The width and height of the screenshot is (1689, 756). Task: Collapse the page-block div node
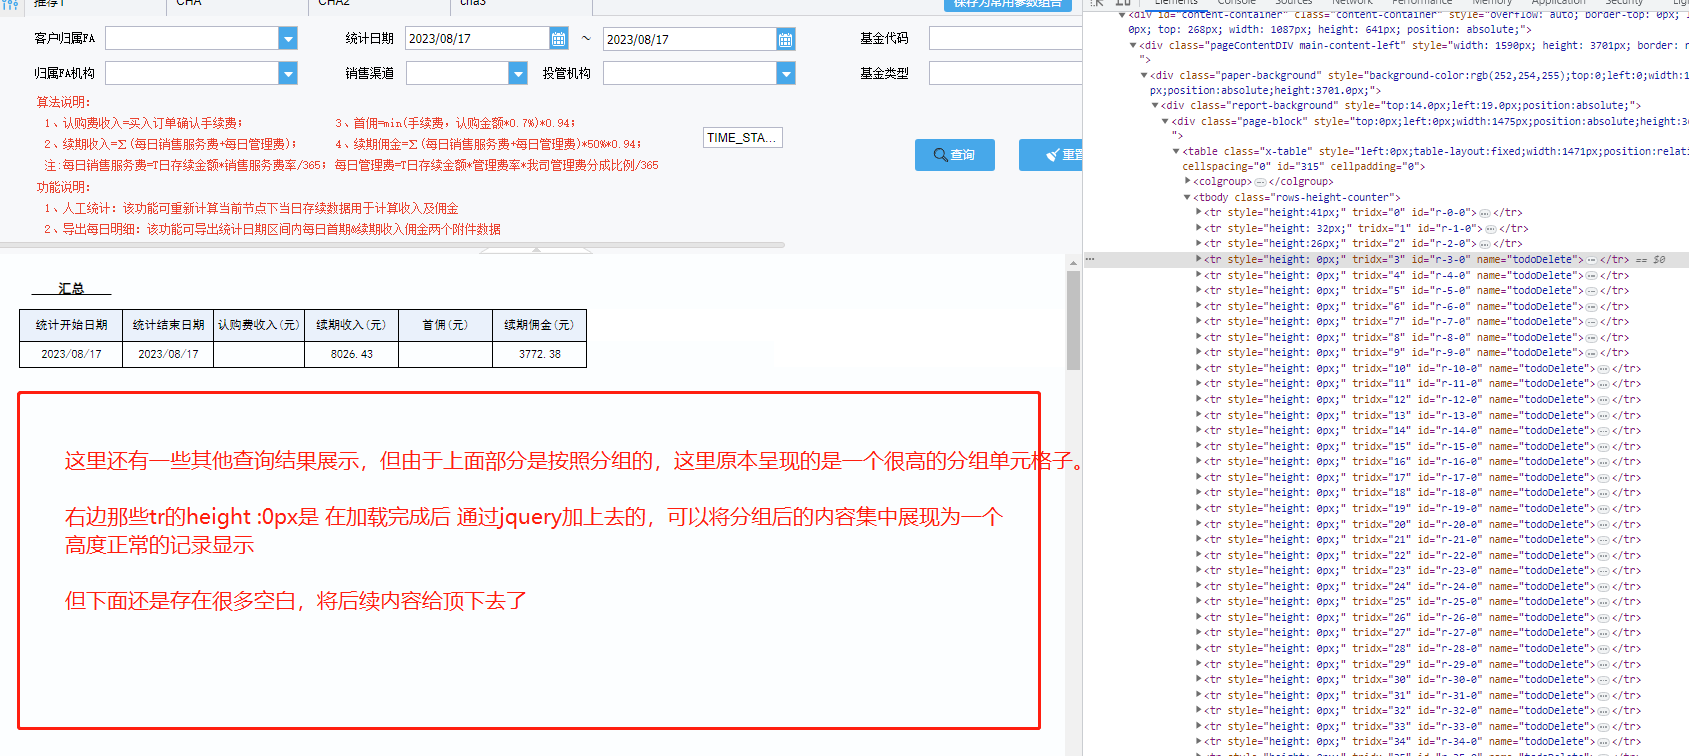(x=1166, y=122)
